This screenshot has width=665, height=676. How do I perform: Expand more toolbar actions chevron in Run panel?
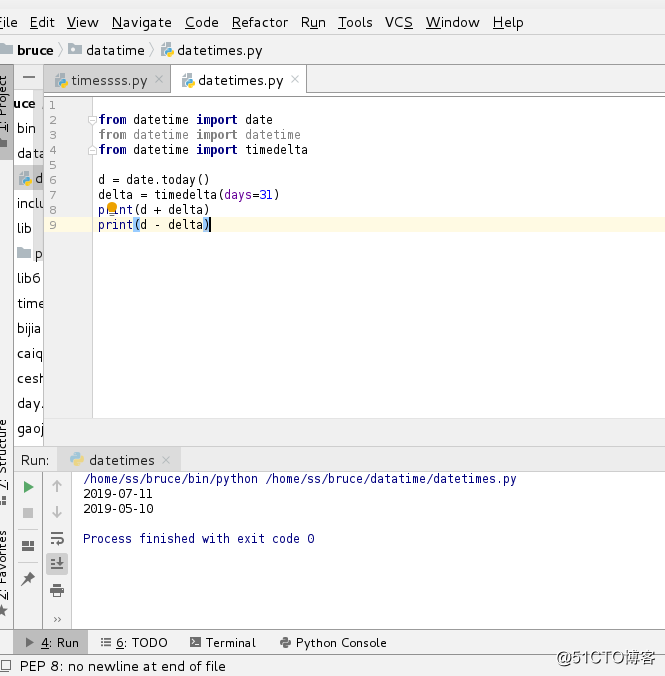point(57,620)
